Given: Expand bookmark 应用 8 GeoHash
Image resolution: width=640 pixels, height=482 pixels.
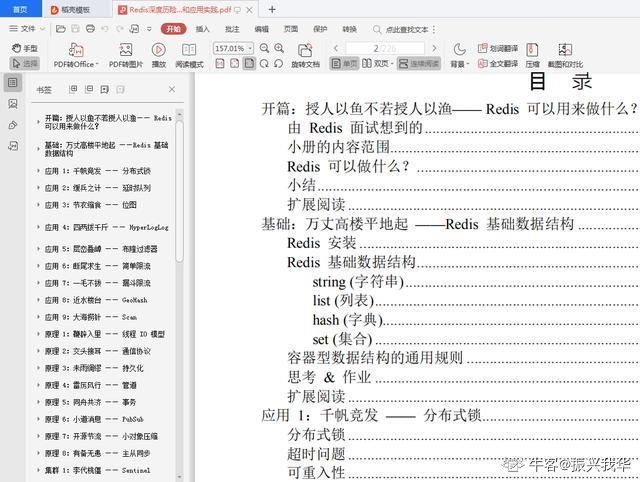Looking at the screenshot, I should (38, 300).
